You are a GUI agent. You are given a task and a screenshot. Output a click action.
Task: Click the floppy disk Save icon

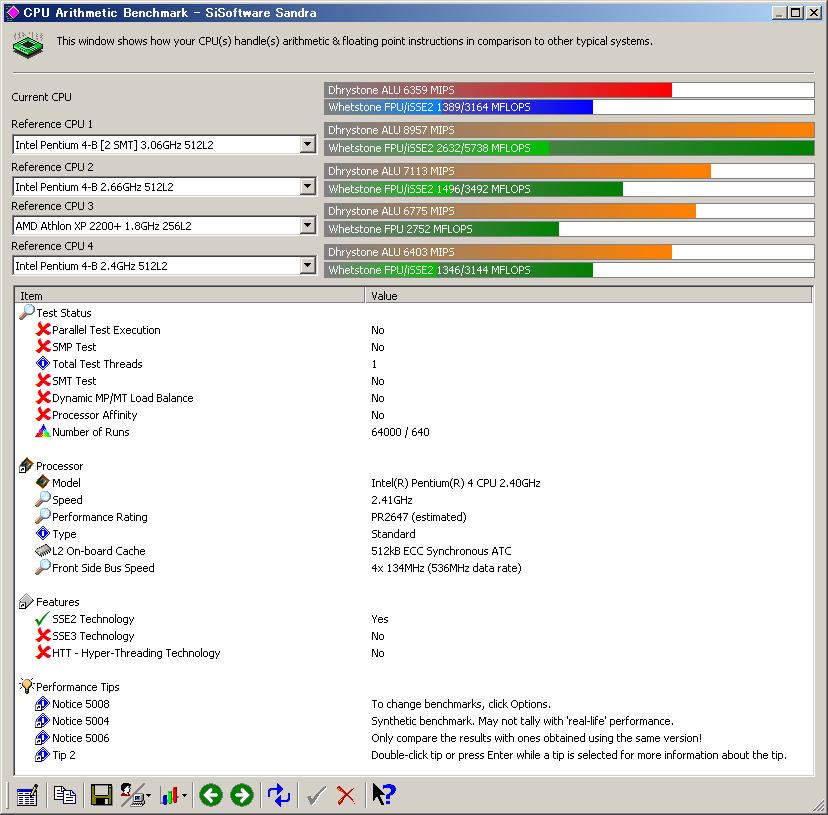coord(101,795)
